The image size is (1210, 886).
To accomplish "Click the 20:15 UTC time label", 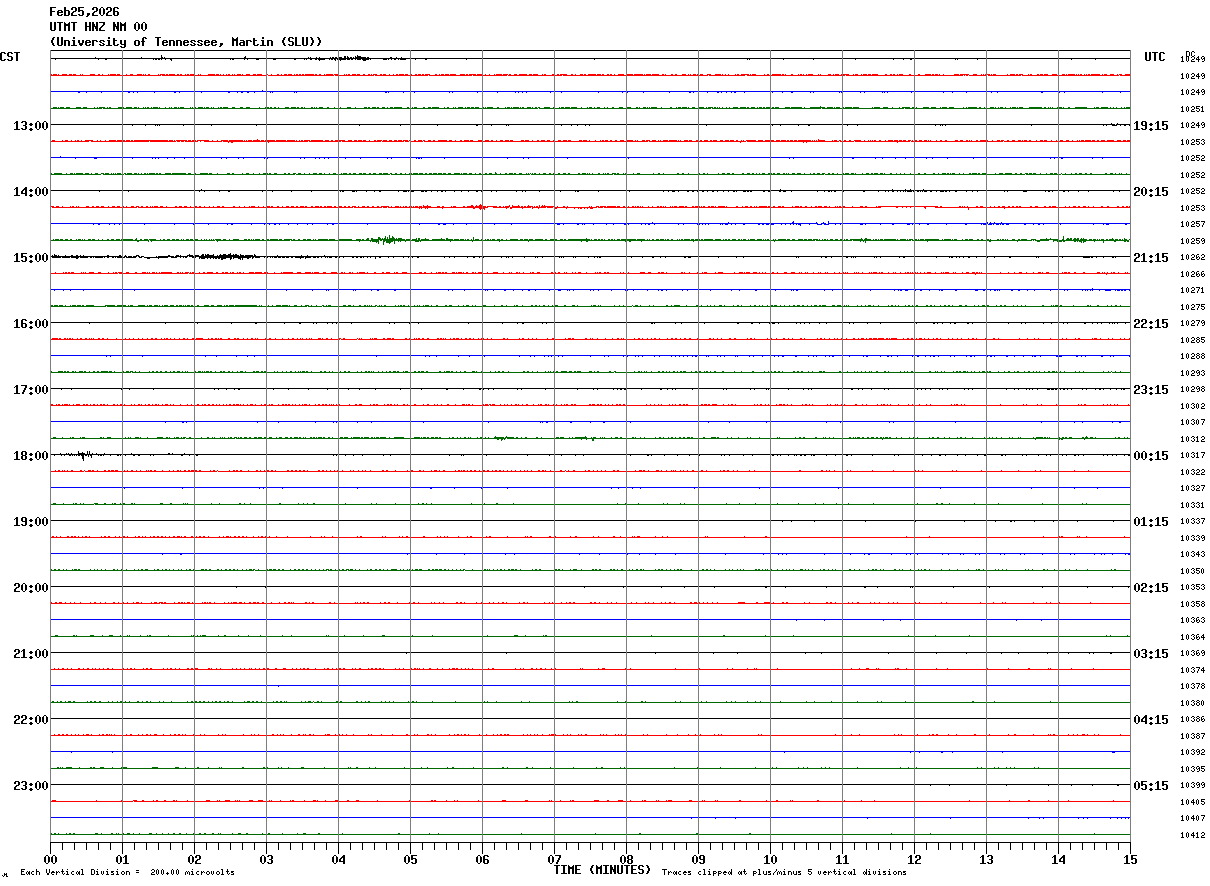I will pyautogui.click(x=1151, y=192).
